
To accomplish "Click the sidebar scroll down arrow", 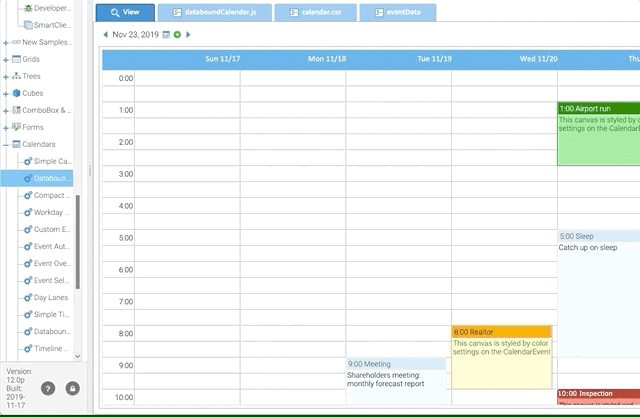I will click(x=79, y=358).
